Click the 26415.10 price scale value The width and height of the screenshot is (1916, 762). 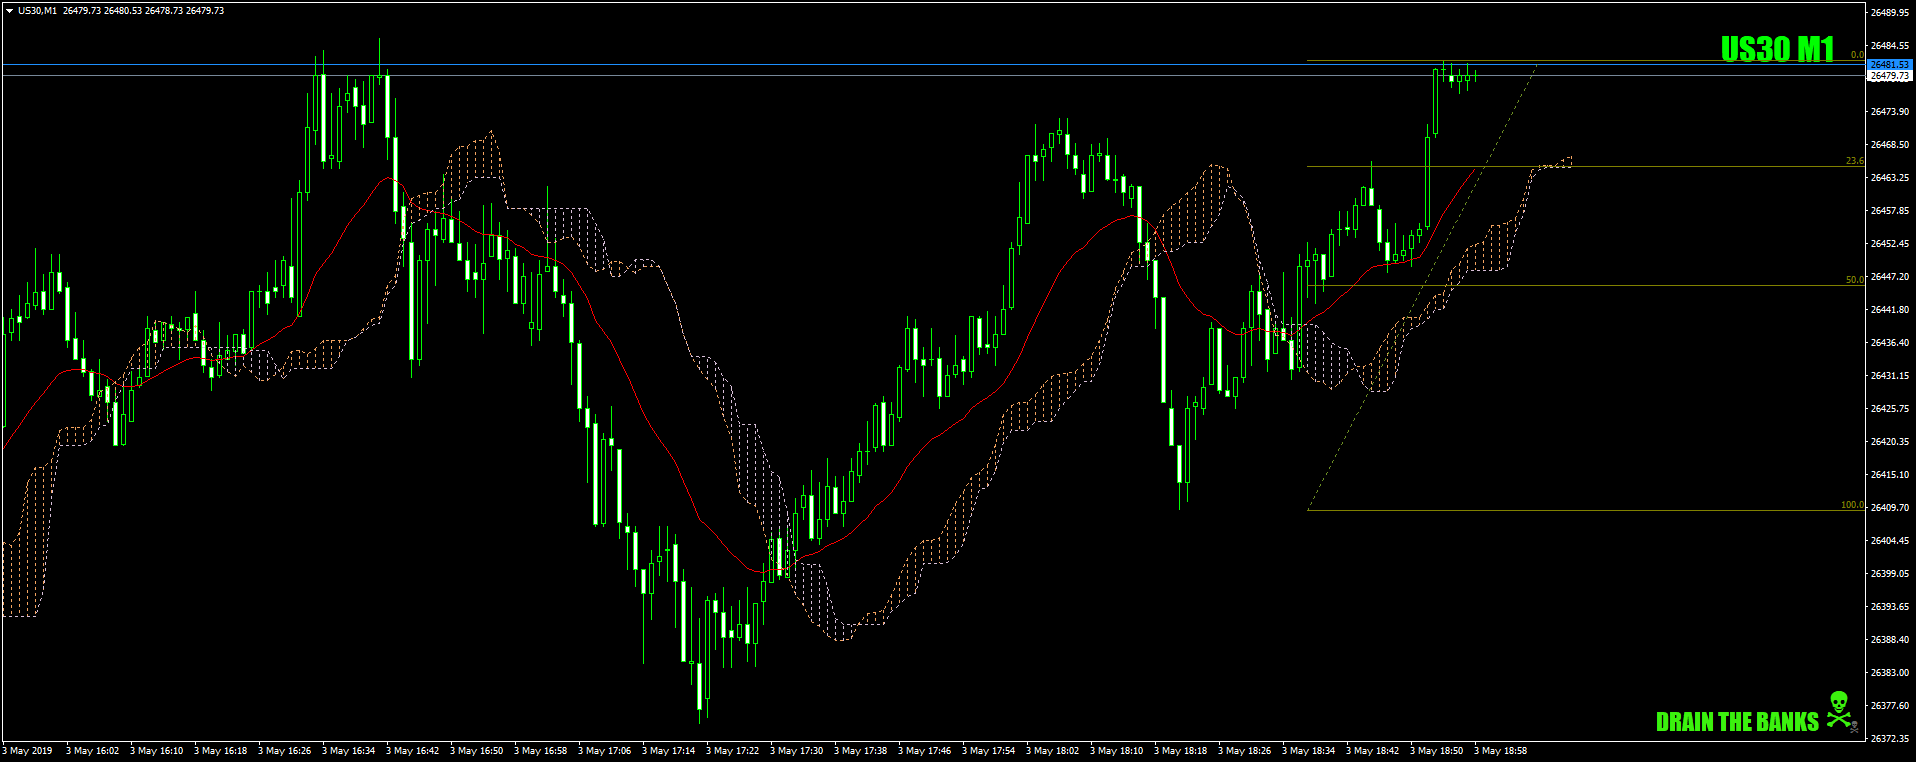pos(1890,475)
